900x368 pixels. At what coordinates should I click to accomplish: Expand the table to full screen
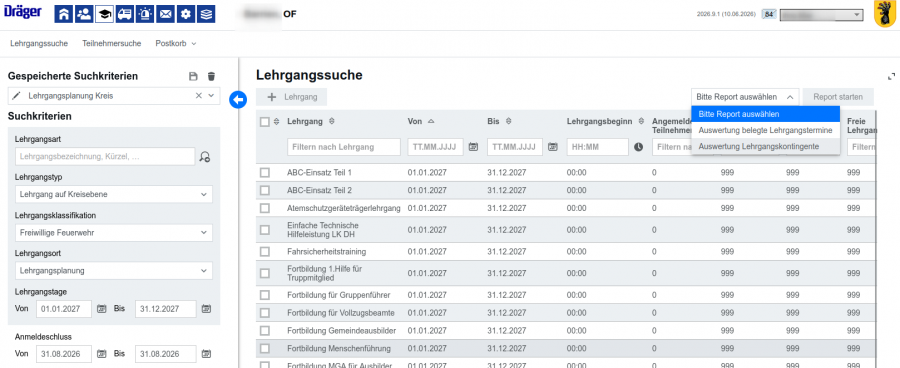[x=891, y=76]
